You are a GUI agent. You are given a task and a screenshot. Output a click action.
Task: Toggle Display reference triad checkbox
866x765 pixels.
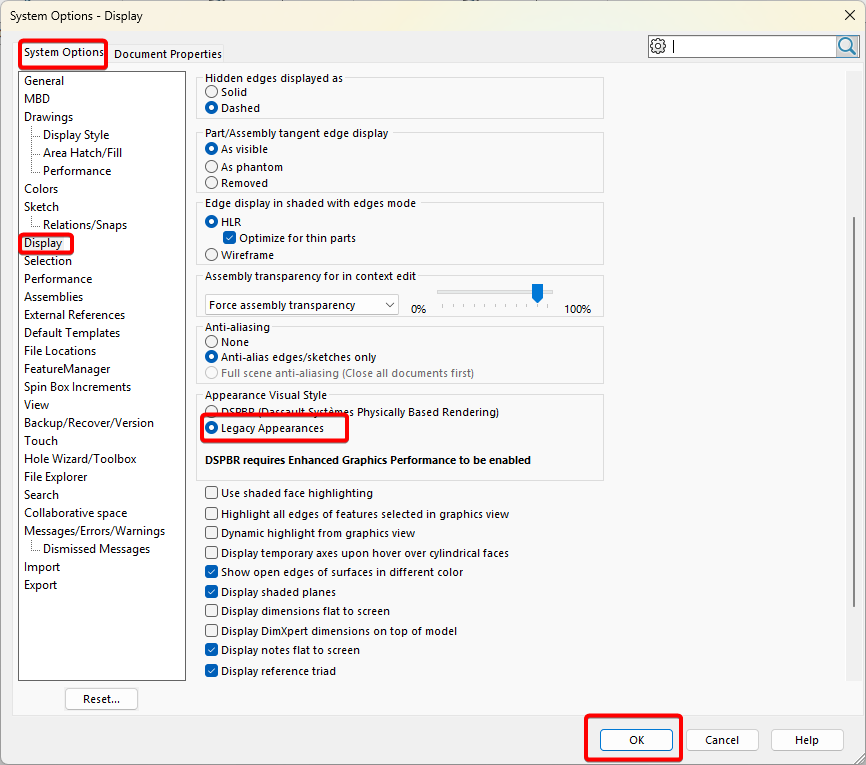point(212,671)
